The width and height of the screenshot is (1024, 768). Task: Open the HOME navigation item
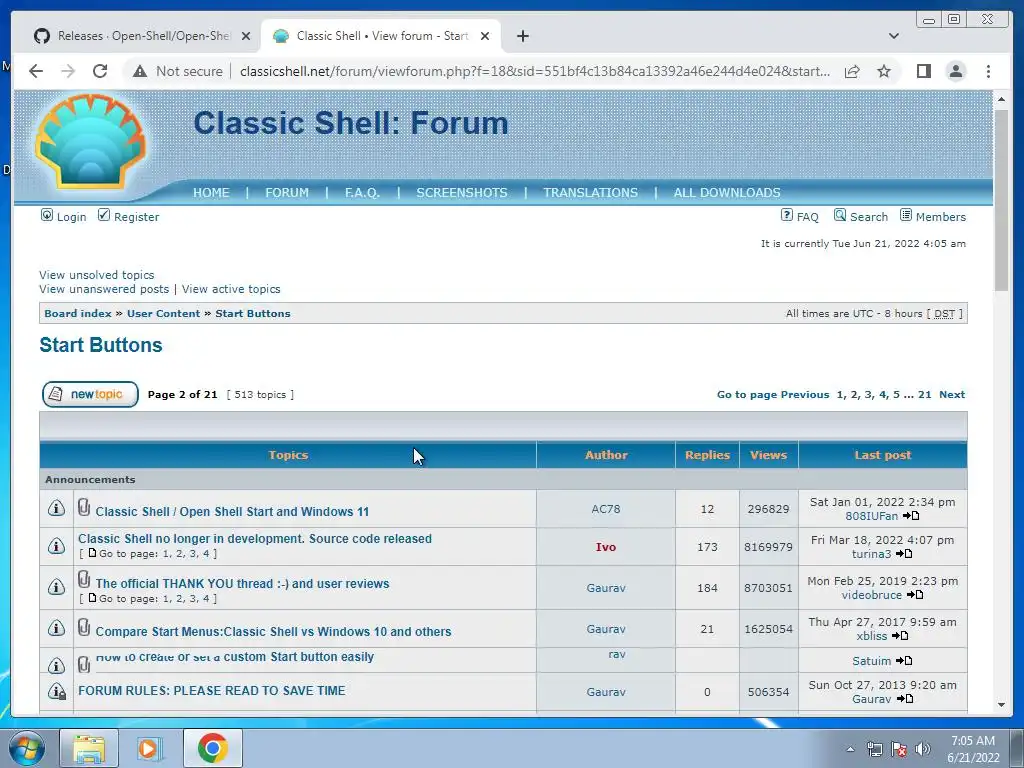[x=211, y=193]
